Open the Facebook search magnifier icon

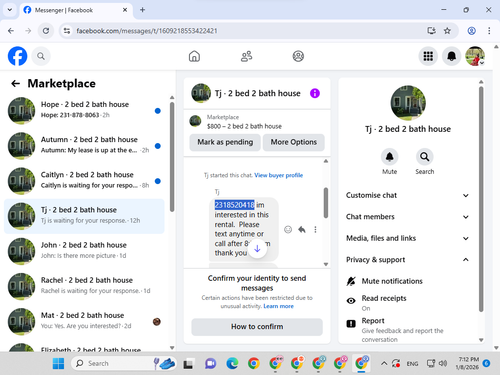point(41,56)
